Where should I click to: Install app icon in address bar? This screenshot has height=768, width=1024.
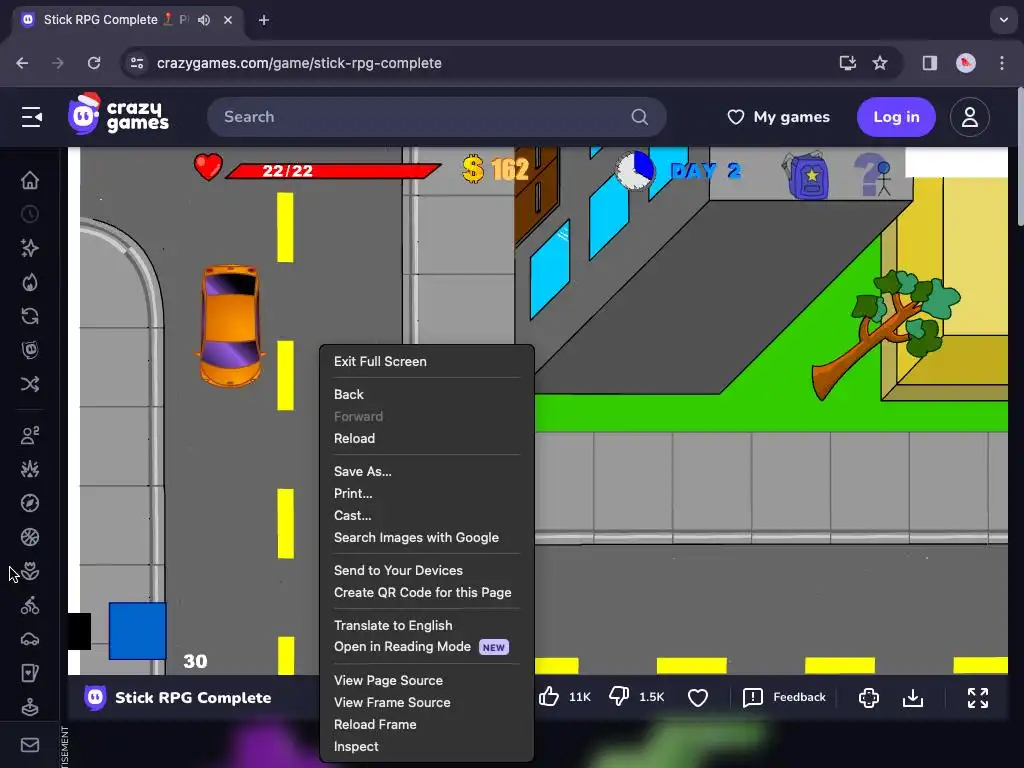tap(848, 63)
